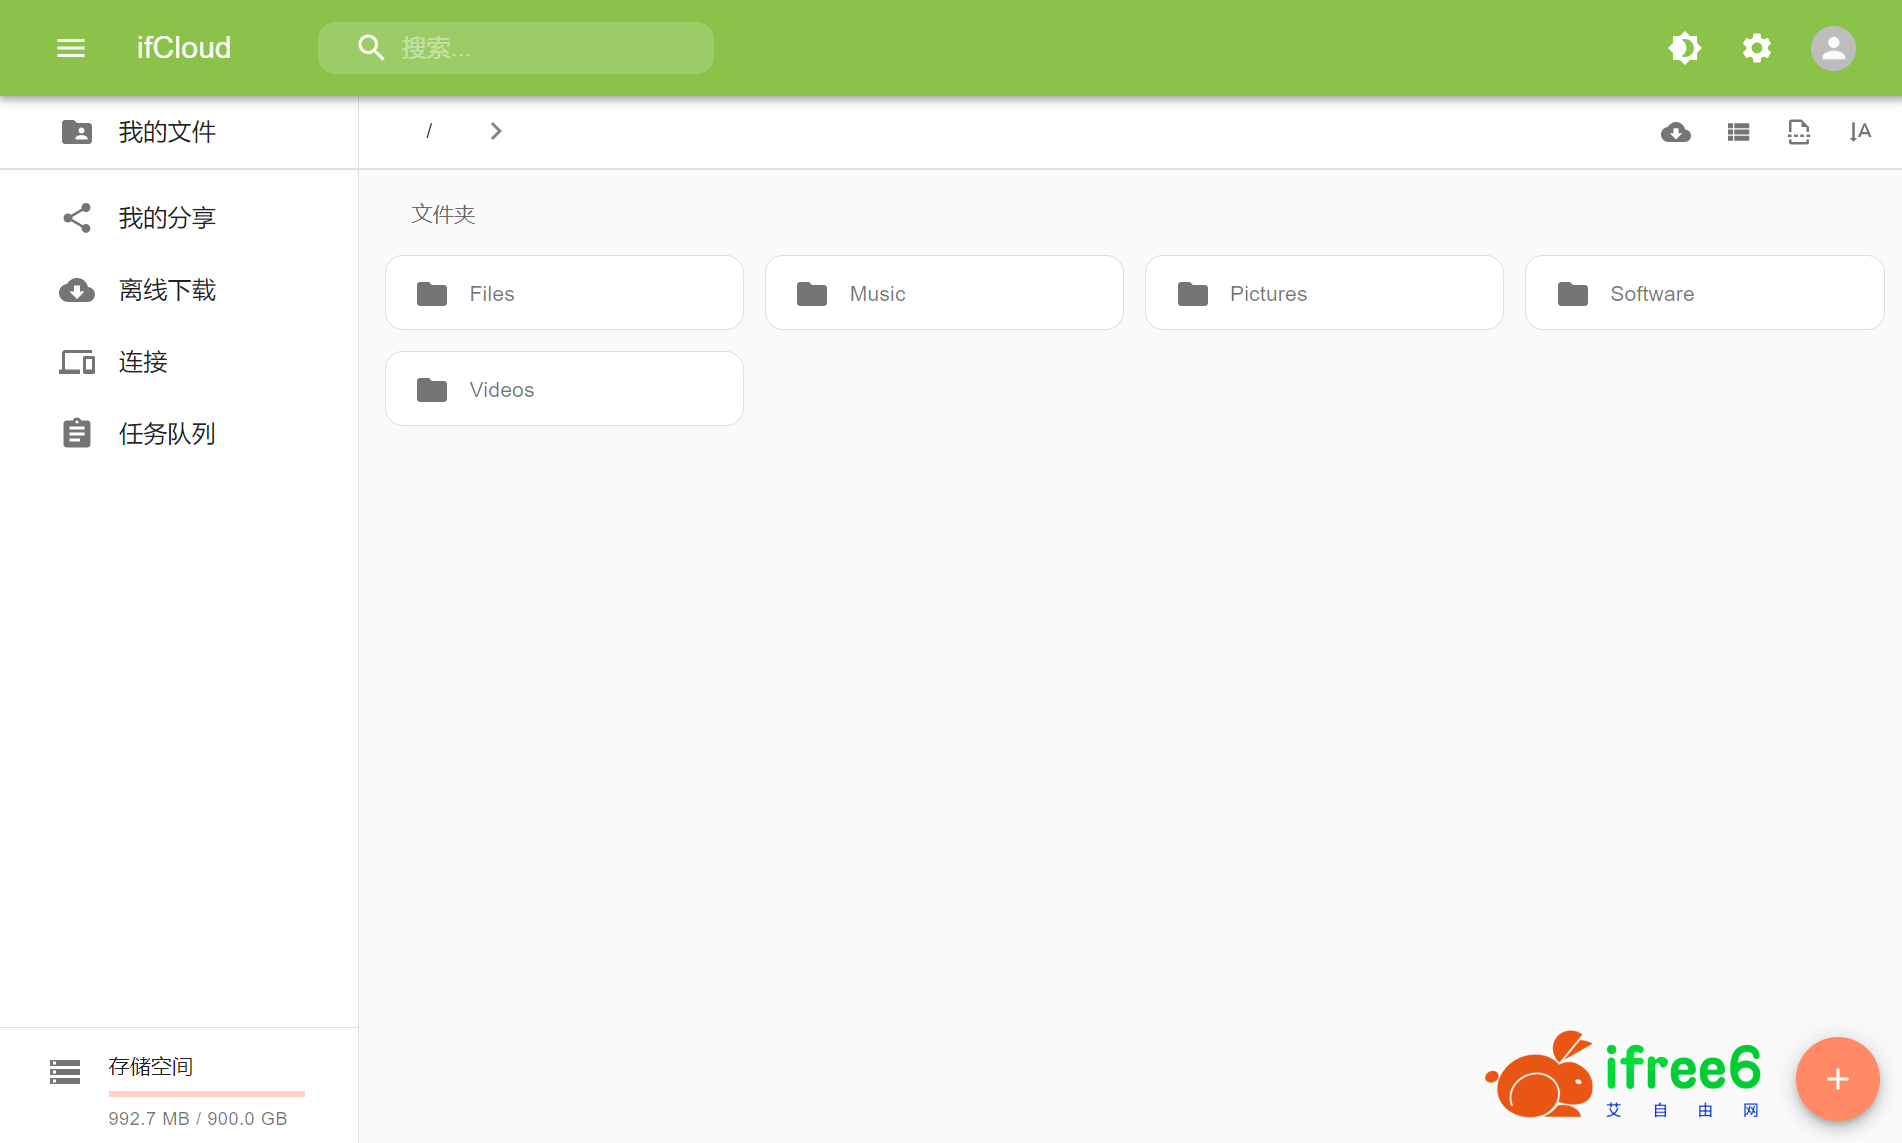This screenshot has height=1143, width=1902.
Task: Expand the breadcrumb path chevron
Action: click(496, 131)
